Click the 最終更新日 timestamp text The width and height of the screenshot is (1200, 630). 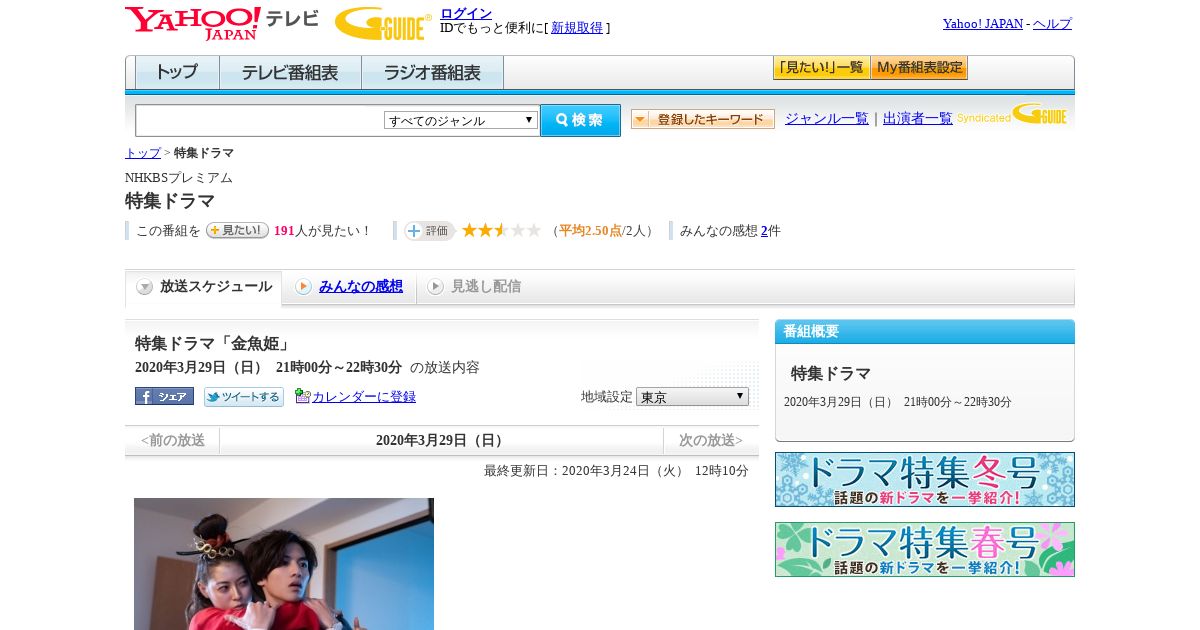pyautogui.click(x=616, y=470)
